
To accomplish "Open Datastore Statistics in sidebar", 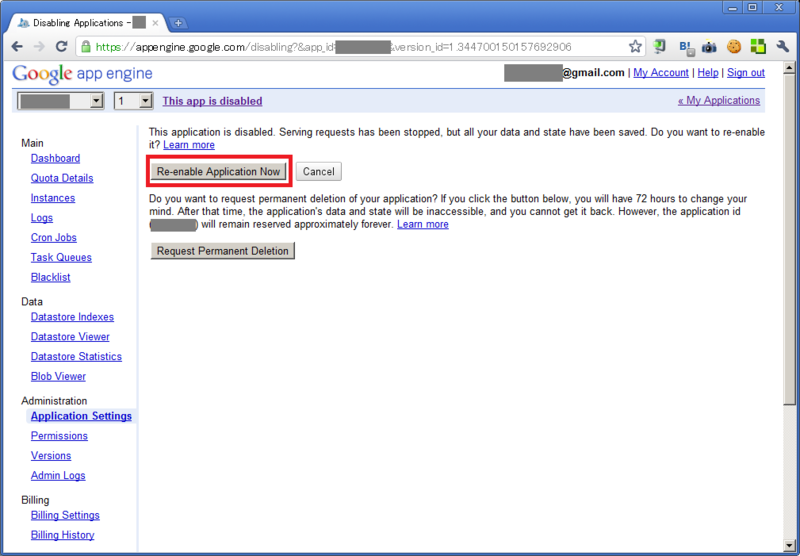I will (x=76, y=357).
